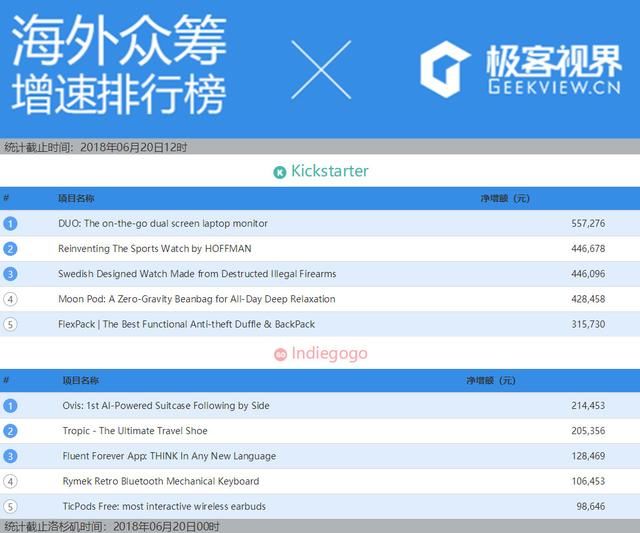The width and height of the screenshot is (640, 533).
Task: Click the pink Indiegogo circle icon
Action: [x=280, y=355]
